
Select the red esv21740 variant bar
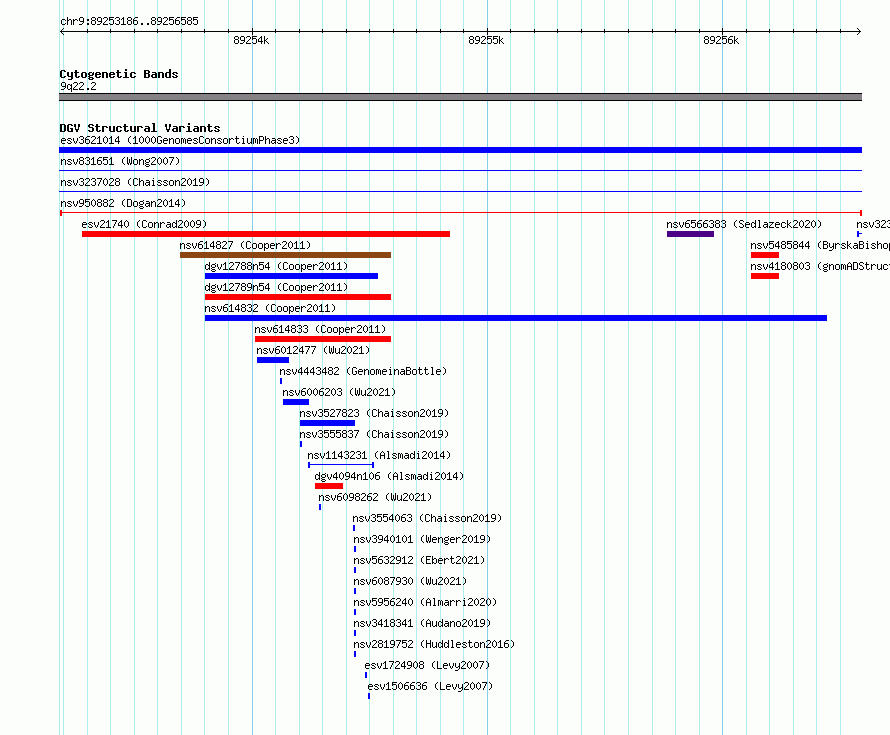coord(266,234)
